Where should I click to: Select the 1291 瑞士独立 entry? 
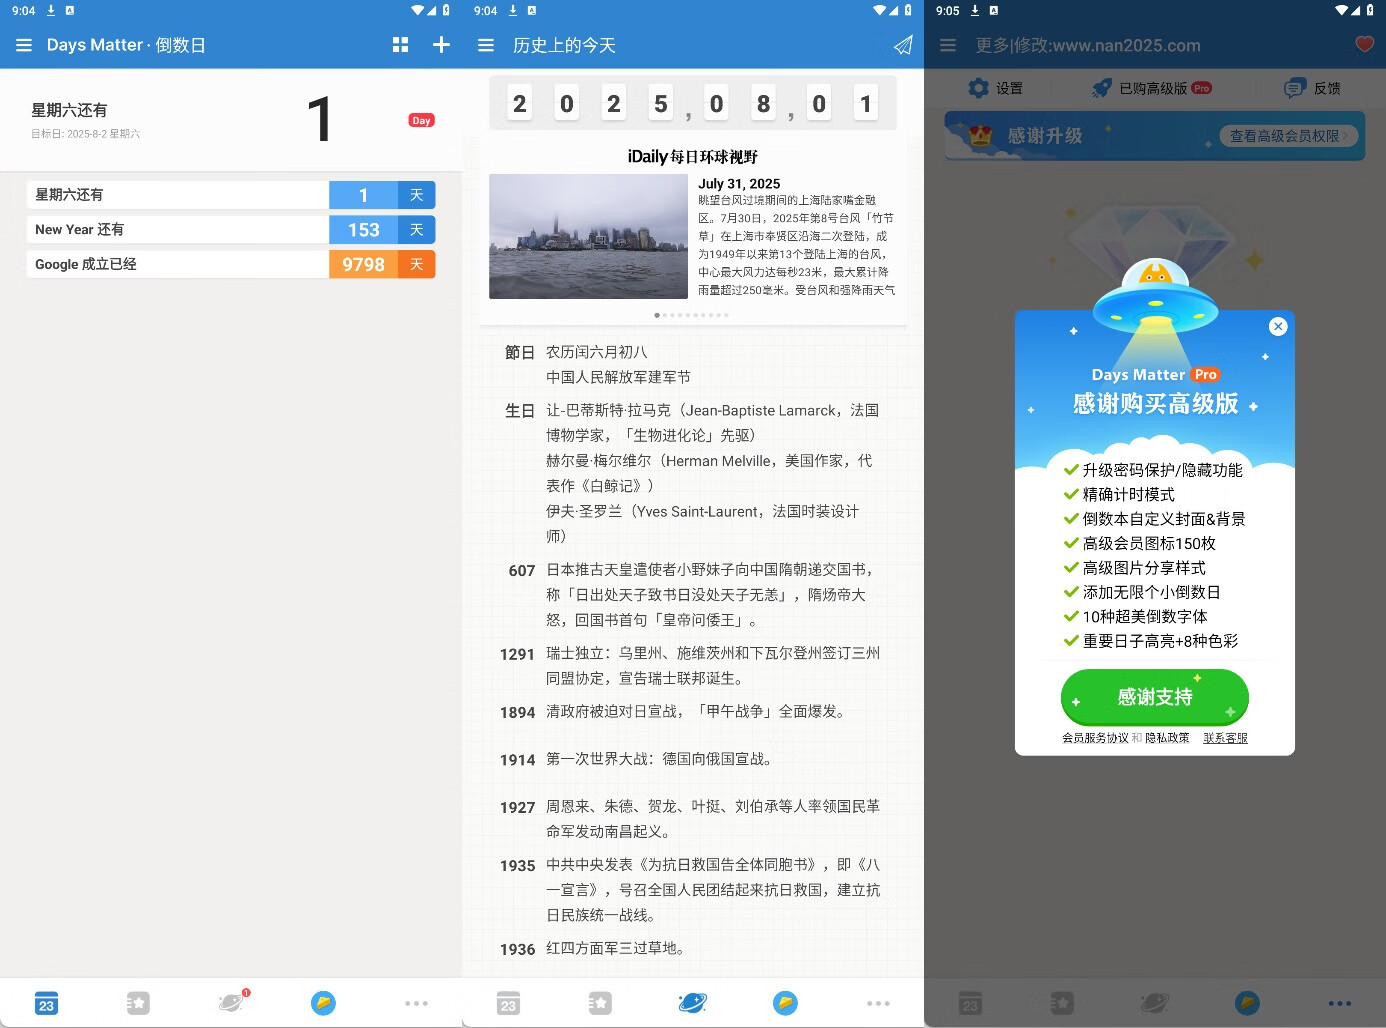(692, 666)
